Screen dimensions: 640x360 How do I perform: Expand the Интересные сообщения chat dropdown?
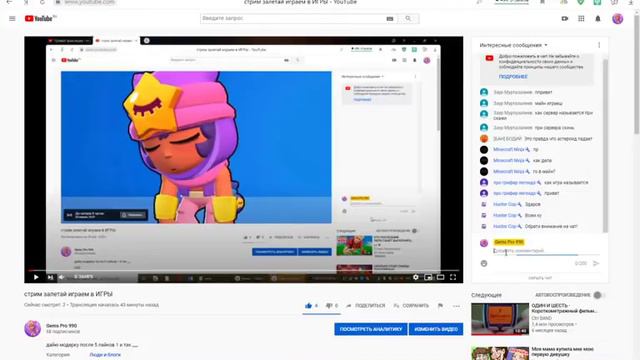(513, 45)
